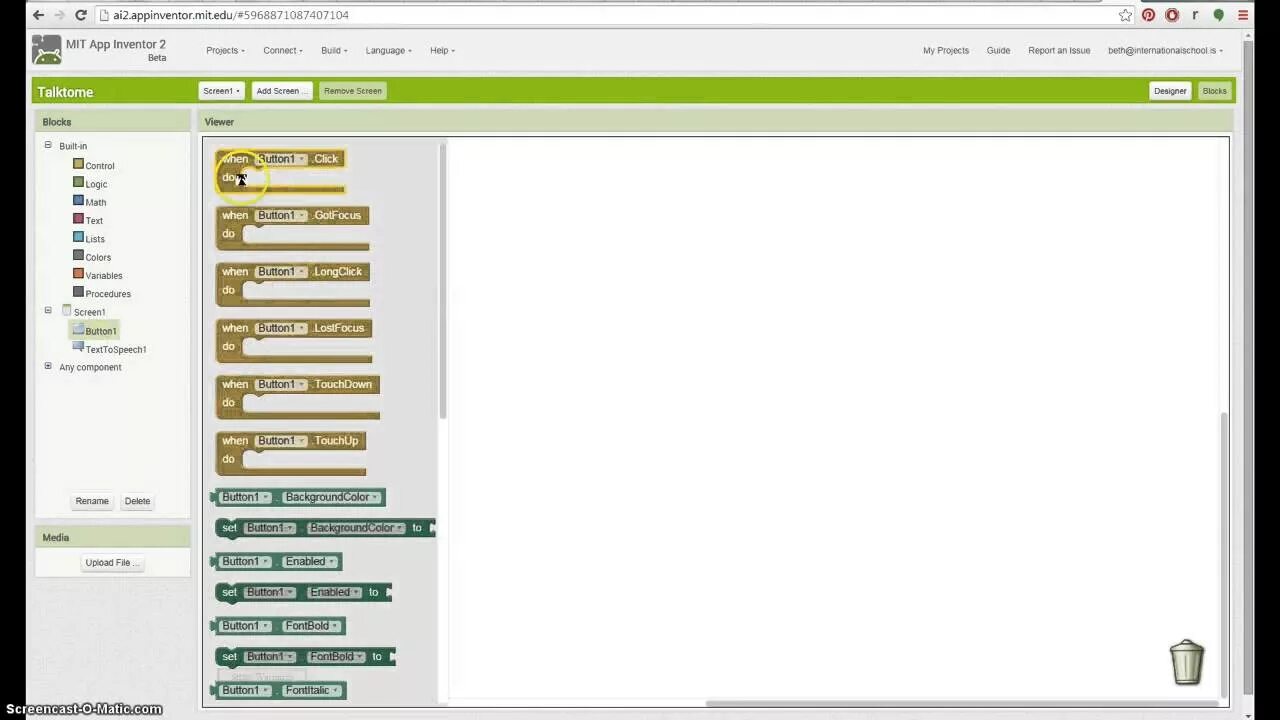Click the Rename button
The image size is (1280, 720).
(x=92, y=501)
